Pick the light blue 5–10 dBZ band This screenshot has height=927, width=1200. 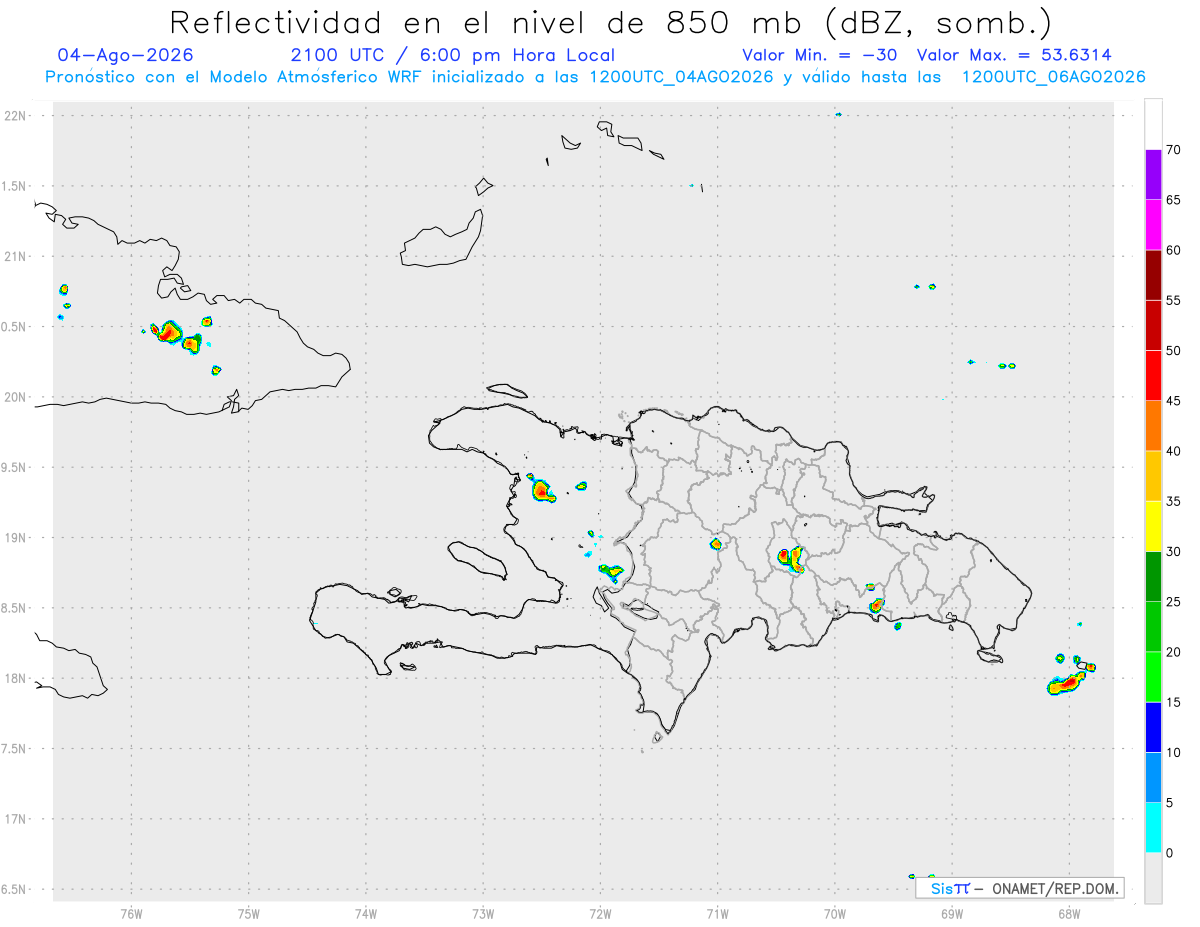pos(1153,778)
